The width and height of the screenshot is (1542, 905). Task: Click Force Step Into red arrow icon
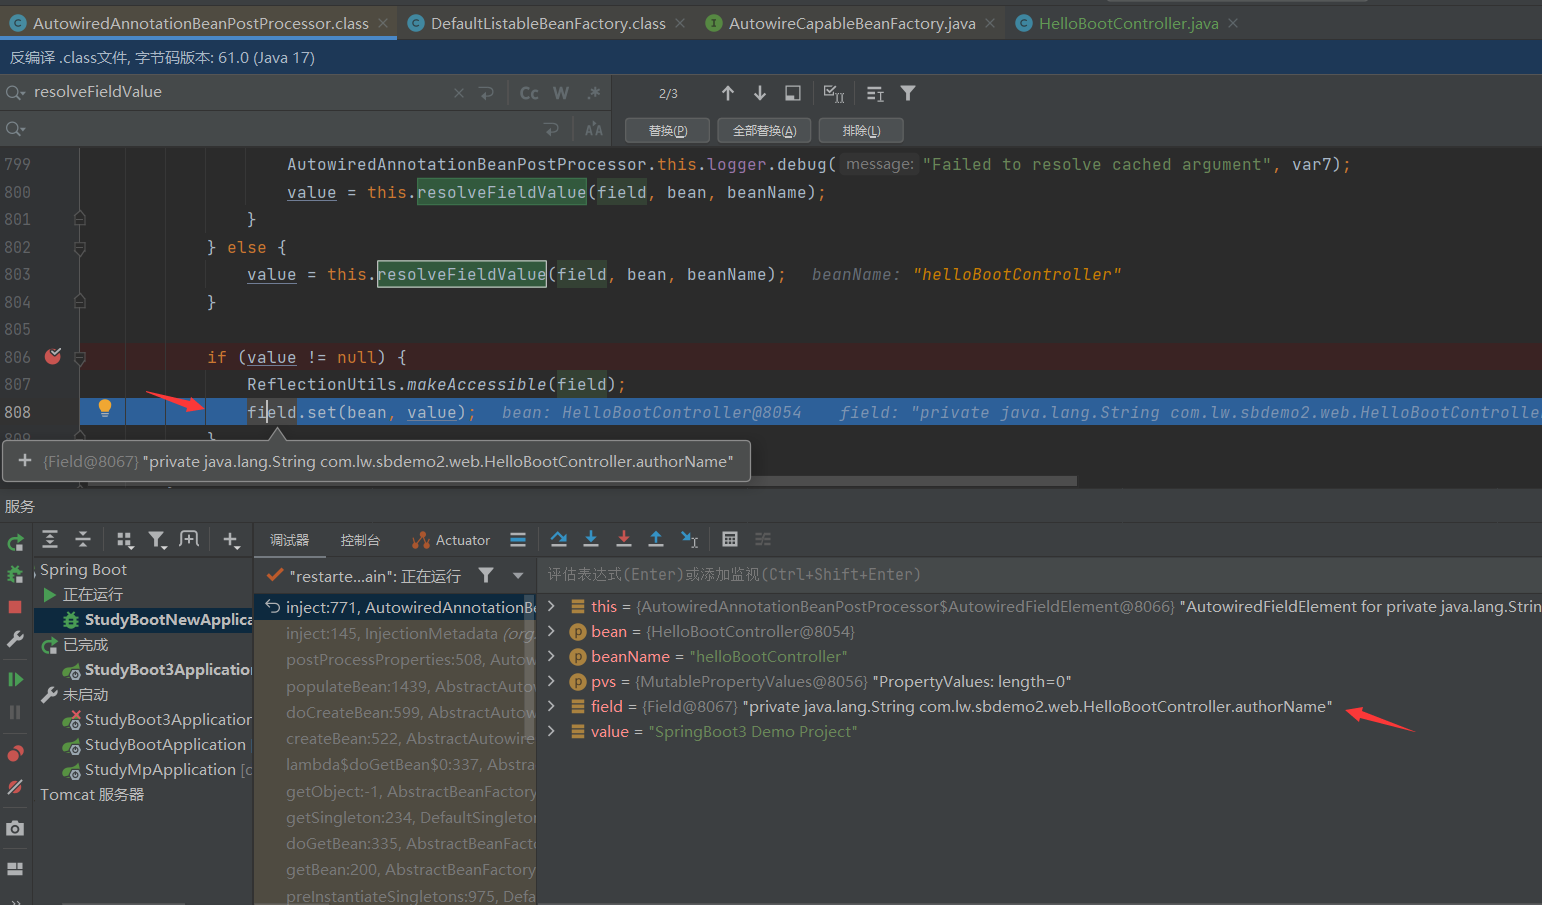(x=624, y=539)
